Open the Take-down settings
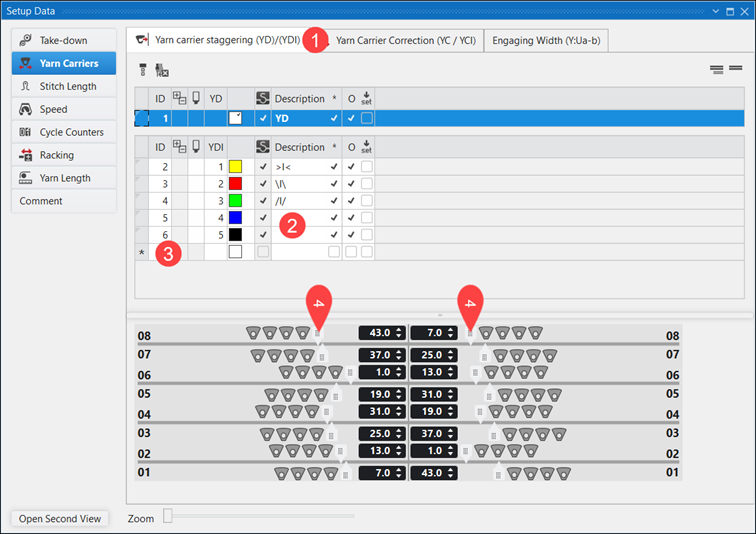 (63, 40)
